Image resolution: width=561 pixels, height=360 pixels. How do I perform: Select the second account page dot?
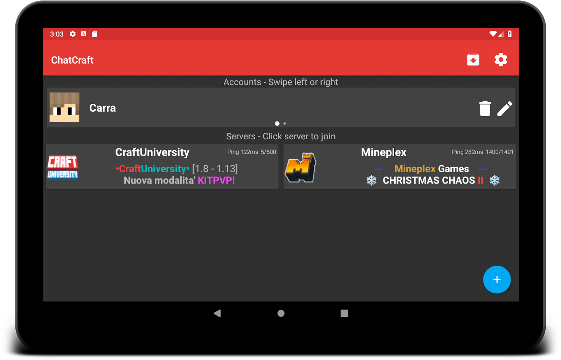coord(285,123)
